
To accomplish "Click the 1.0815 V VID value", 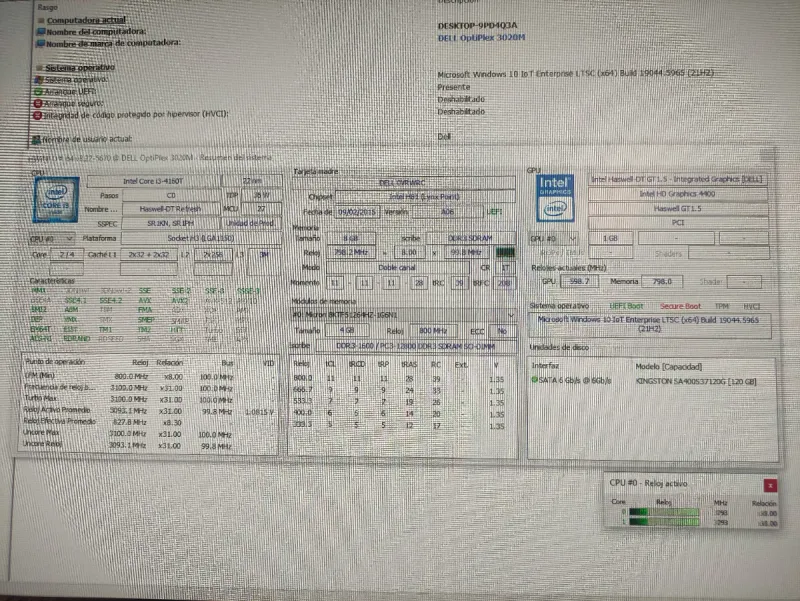I will point(259,411).
